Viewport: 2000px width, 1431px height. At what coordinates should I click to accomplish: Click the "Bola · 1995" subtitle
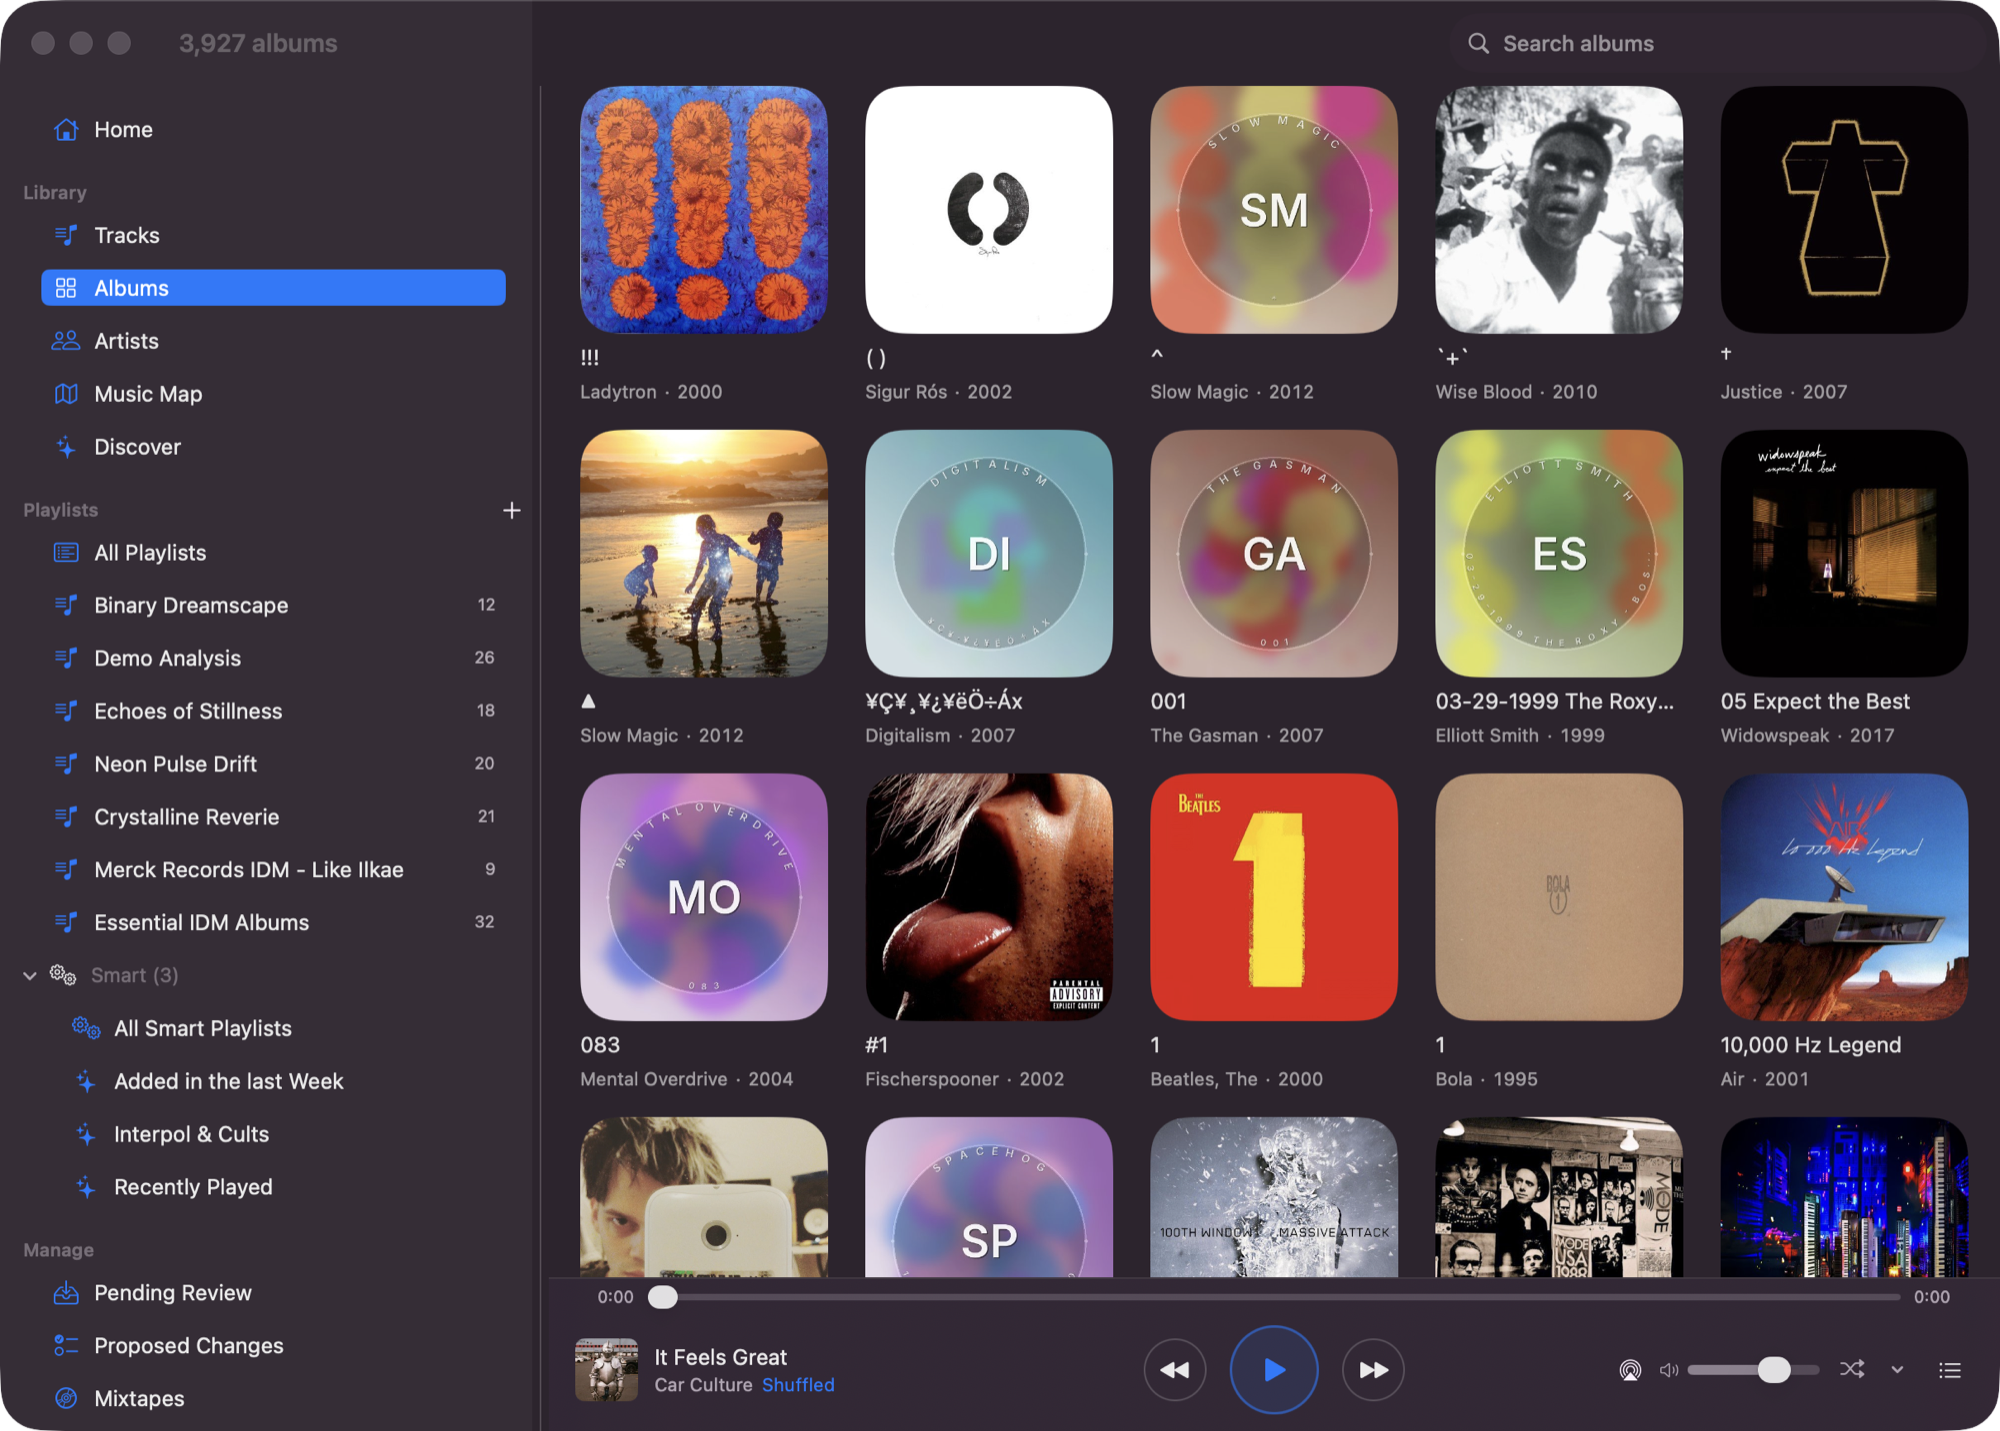1487,1079
